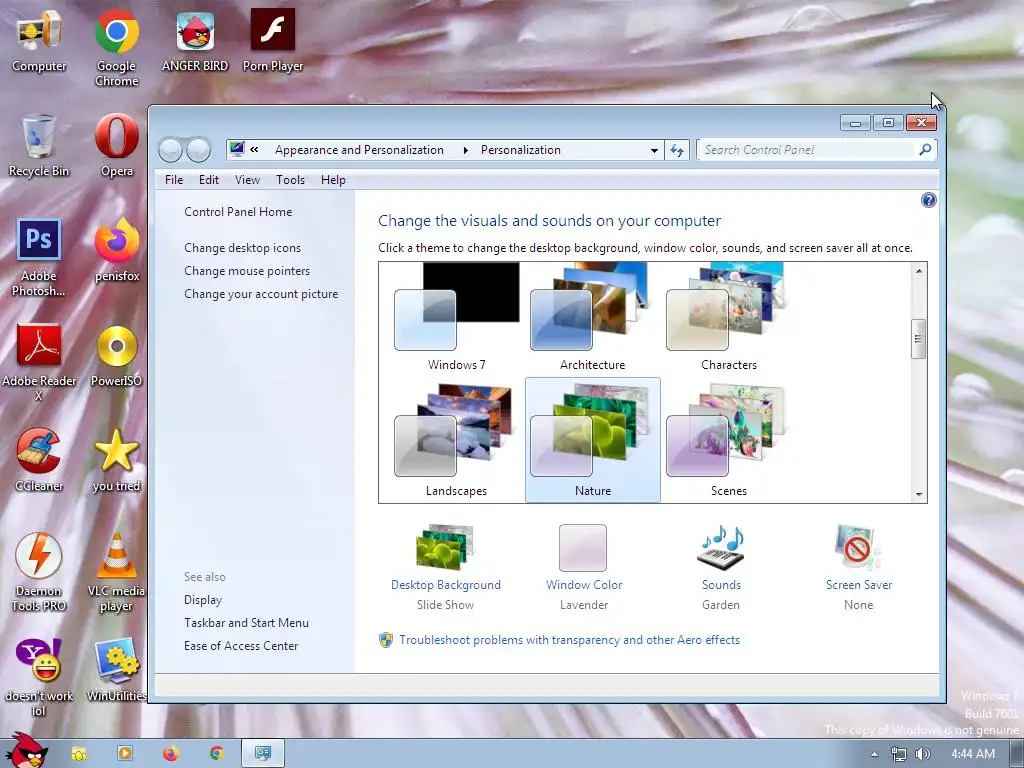This screenshot has height=768, width=1024.
Task: Click the network tray icon
Action: pyautogui.click(x=899, y=754)
